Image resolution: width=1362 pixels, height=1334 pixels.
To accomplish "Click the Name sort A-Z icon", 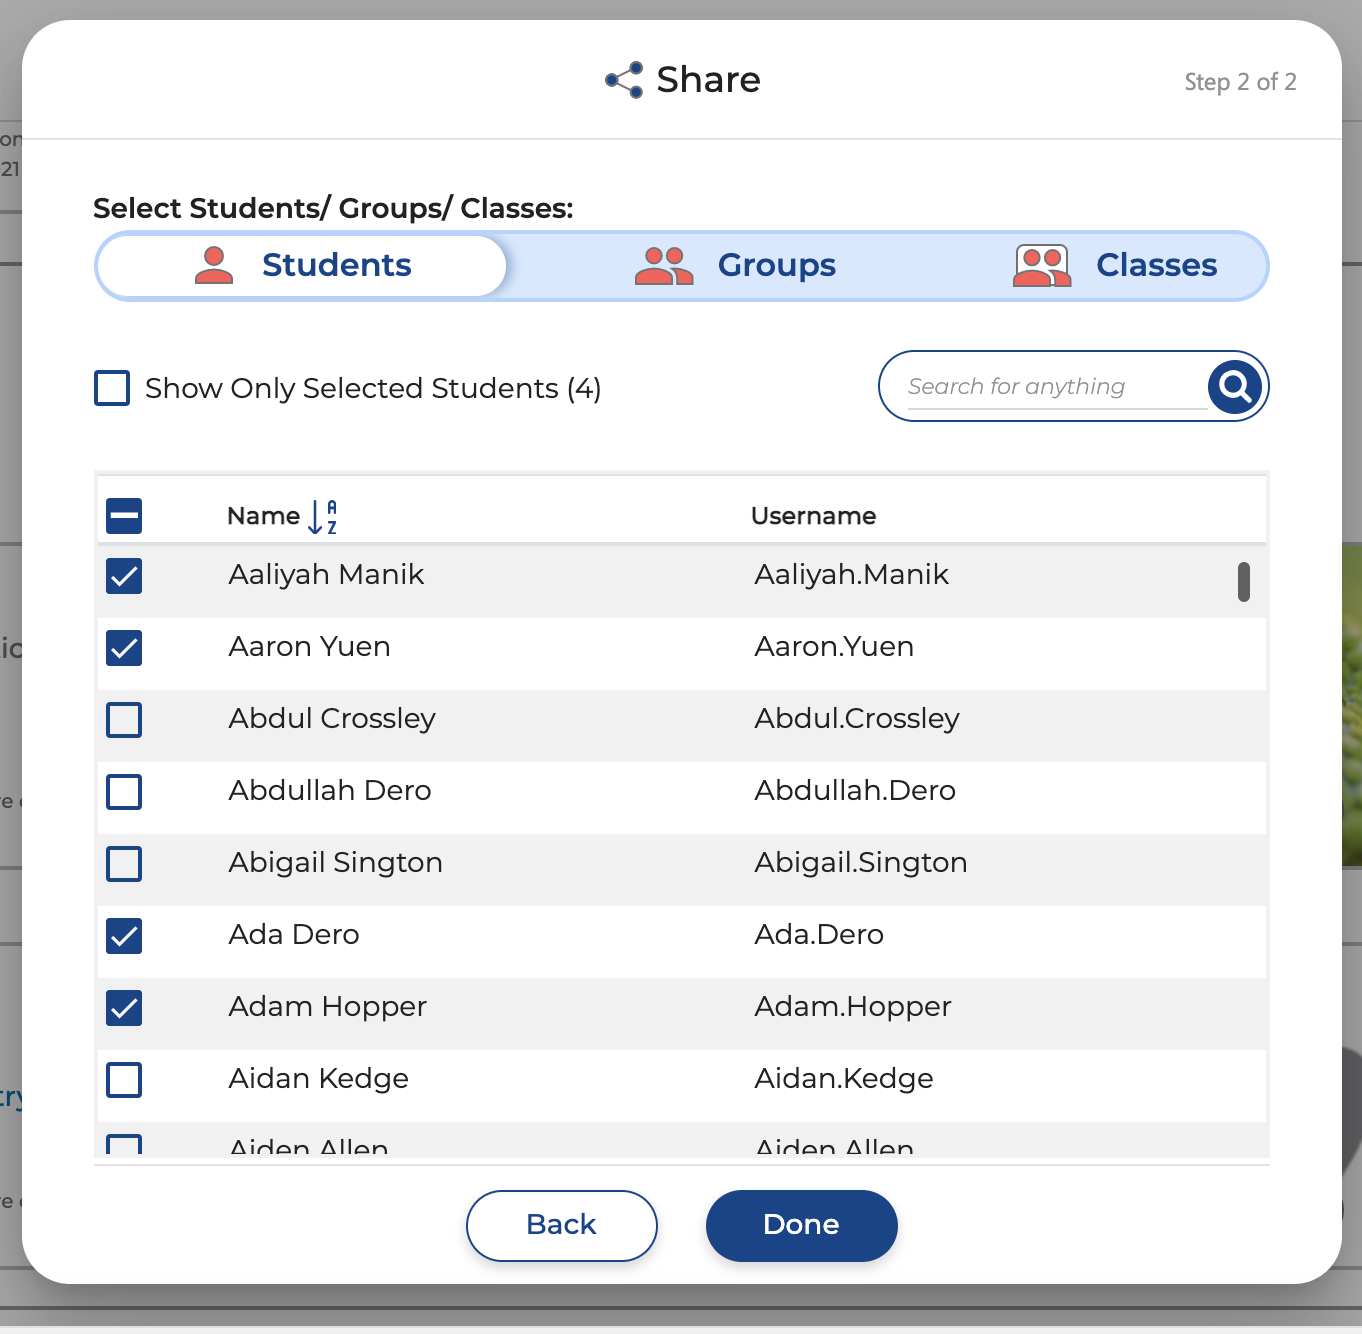I will (x=322, y=517).
